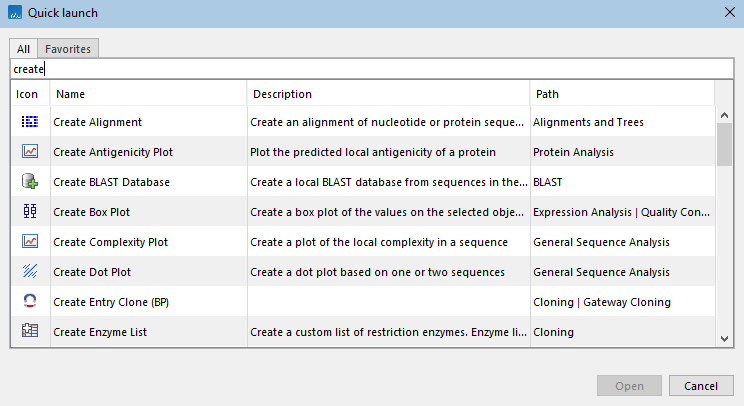Click the greyed-out Open button
This screenshot has width=744, height=406.
[629, 386]
